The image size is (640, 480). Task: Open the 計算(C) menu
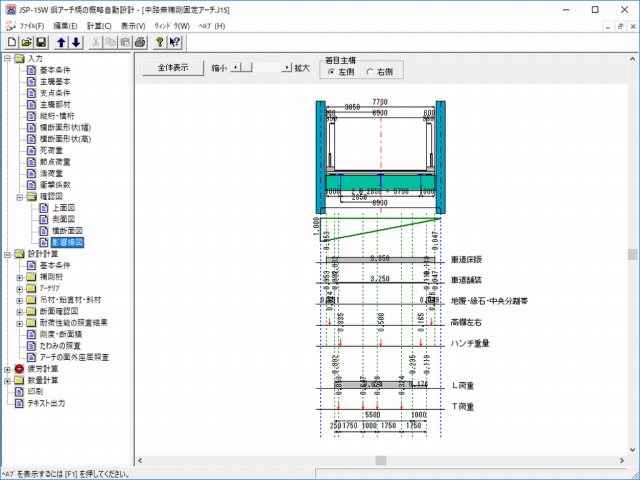click(98, 25)
